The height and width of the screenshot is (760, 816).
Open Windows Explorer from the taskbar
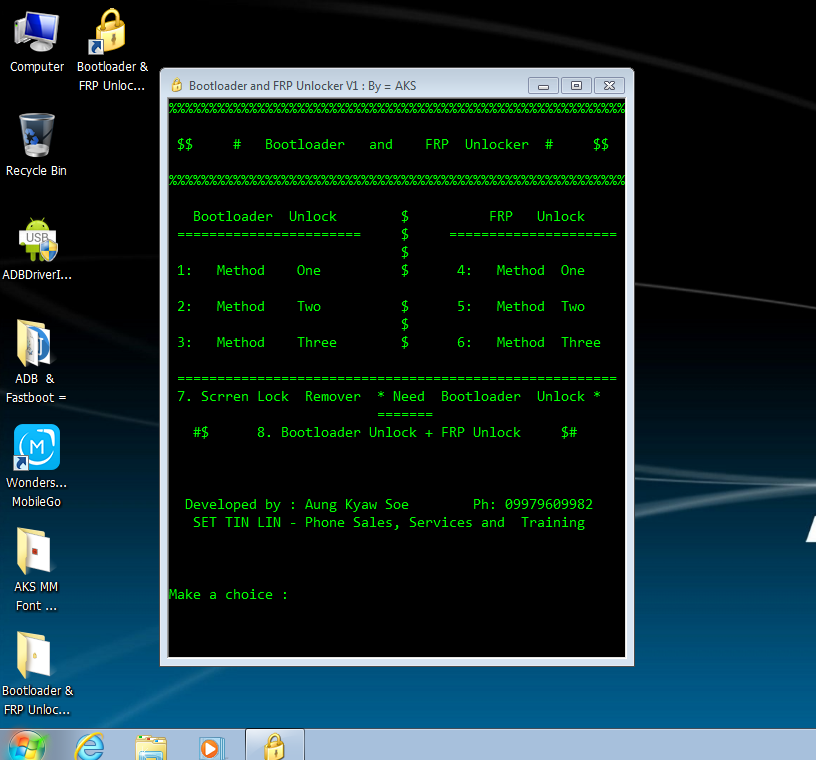(150, 746)
